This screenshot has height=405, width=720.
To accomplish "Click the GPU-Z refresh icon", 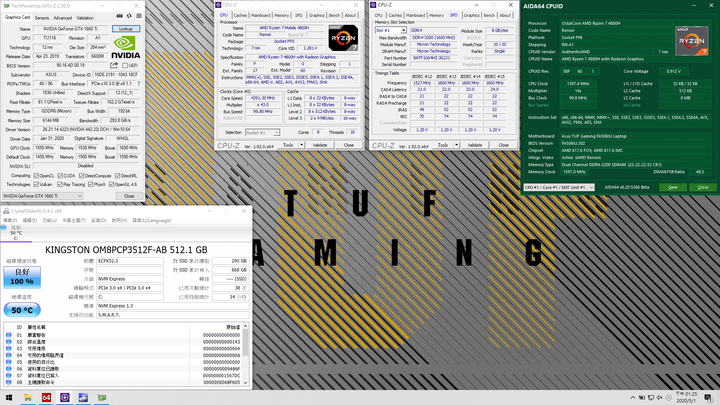I will pos(129,16).
